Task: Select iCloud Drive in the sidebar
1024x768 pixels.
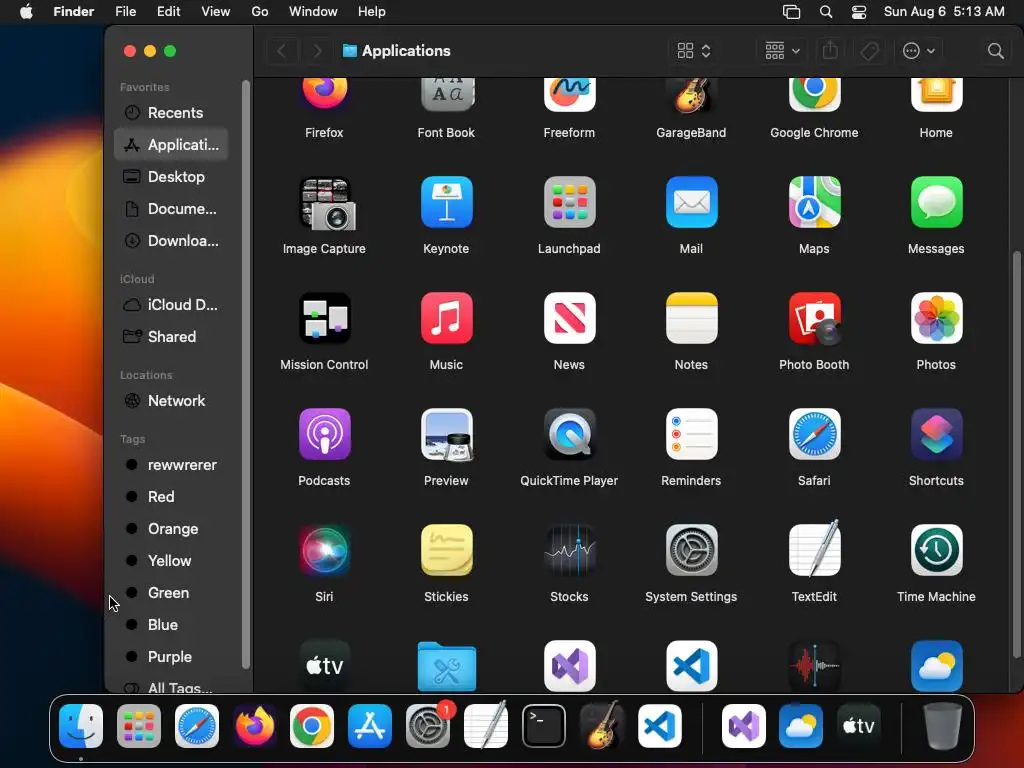Action: click(171, 305)
